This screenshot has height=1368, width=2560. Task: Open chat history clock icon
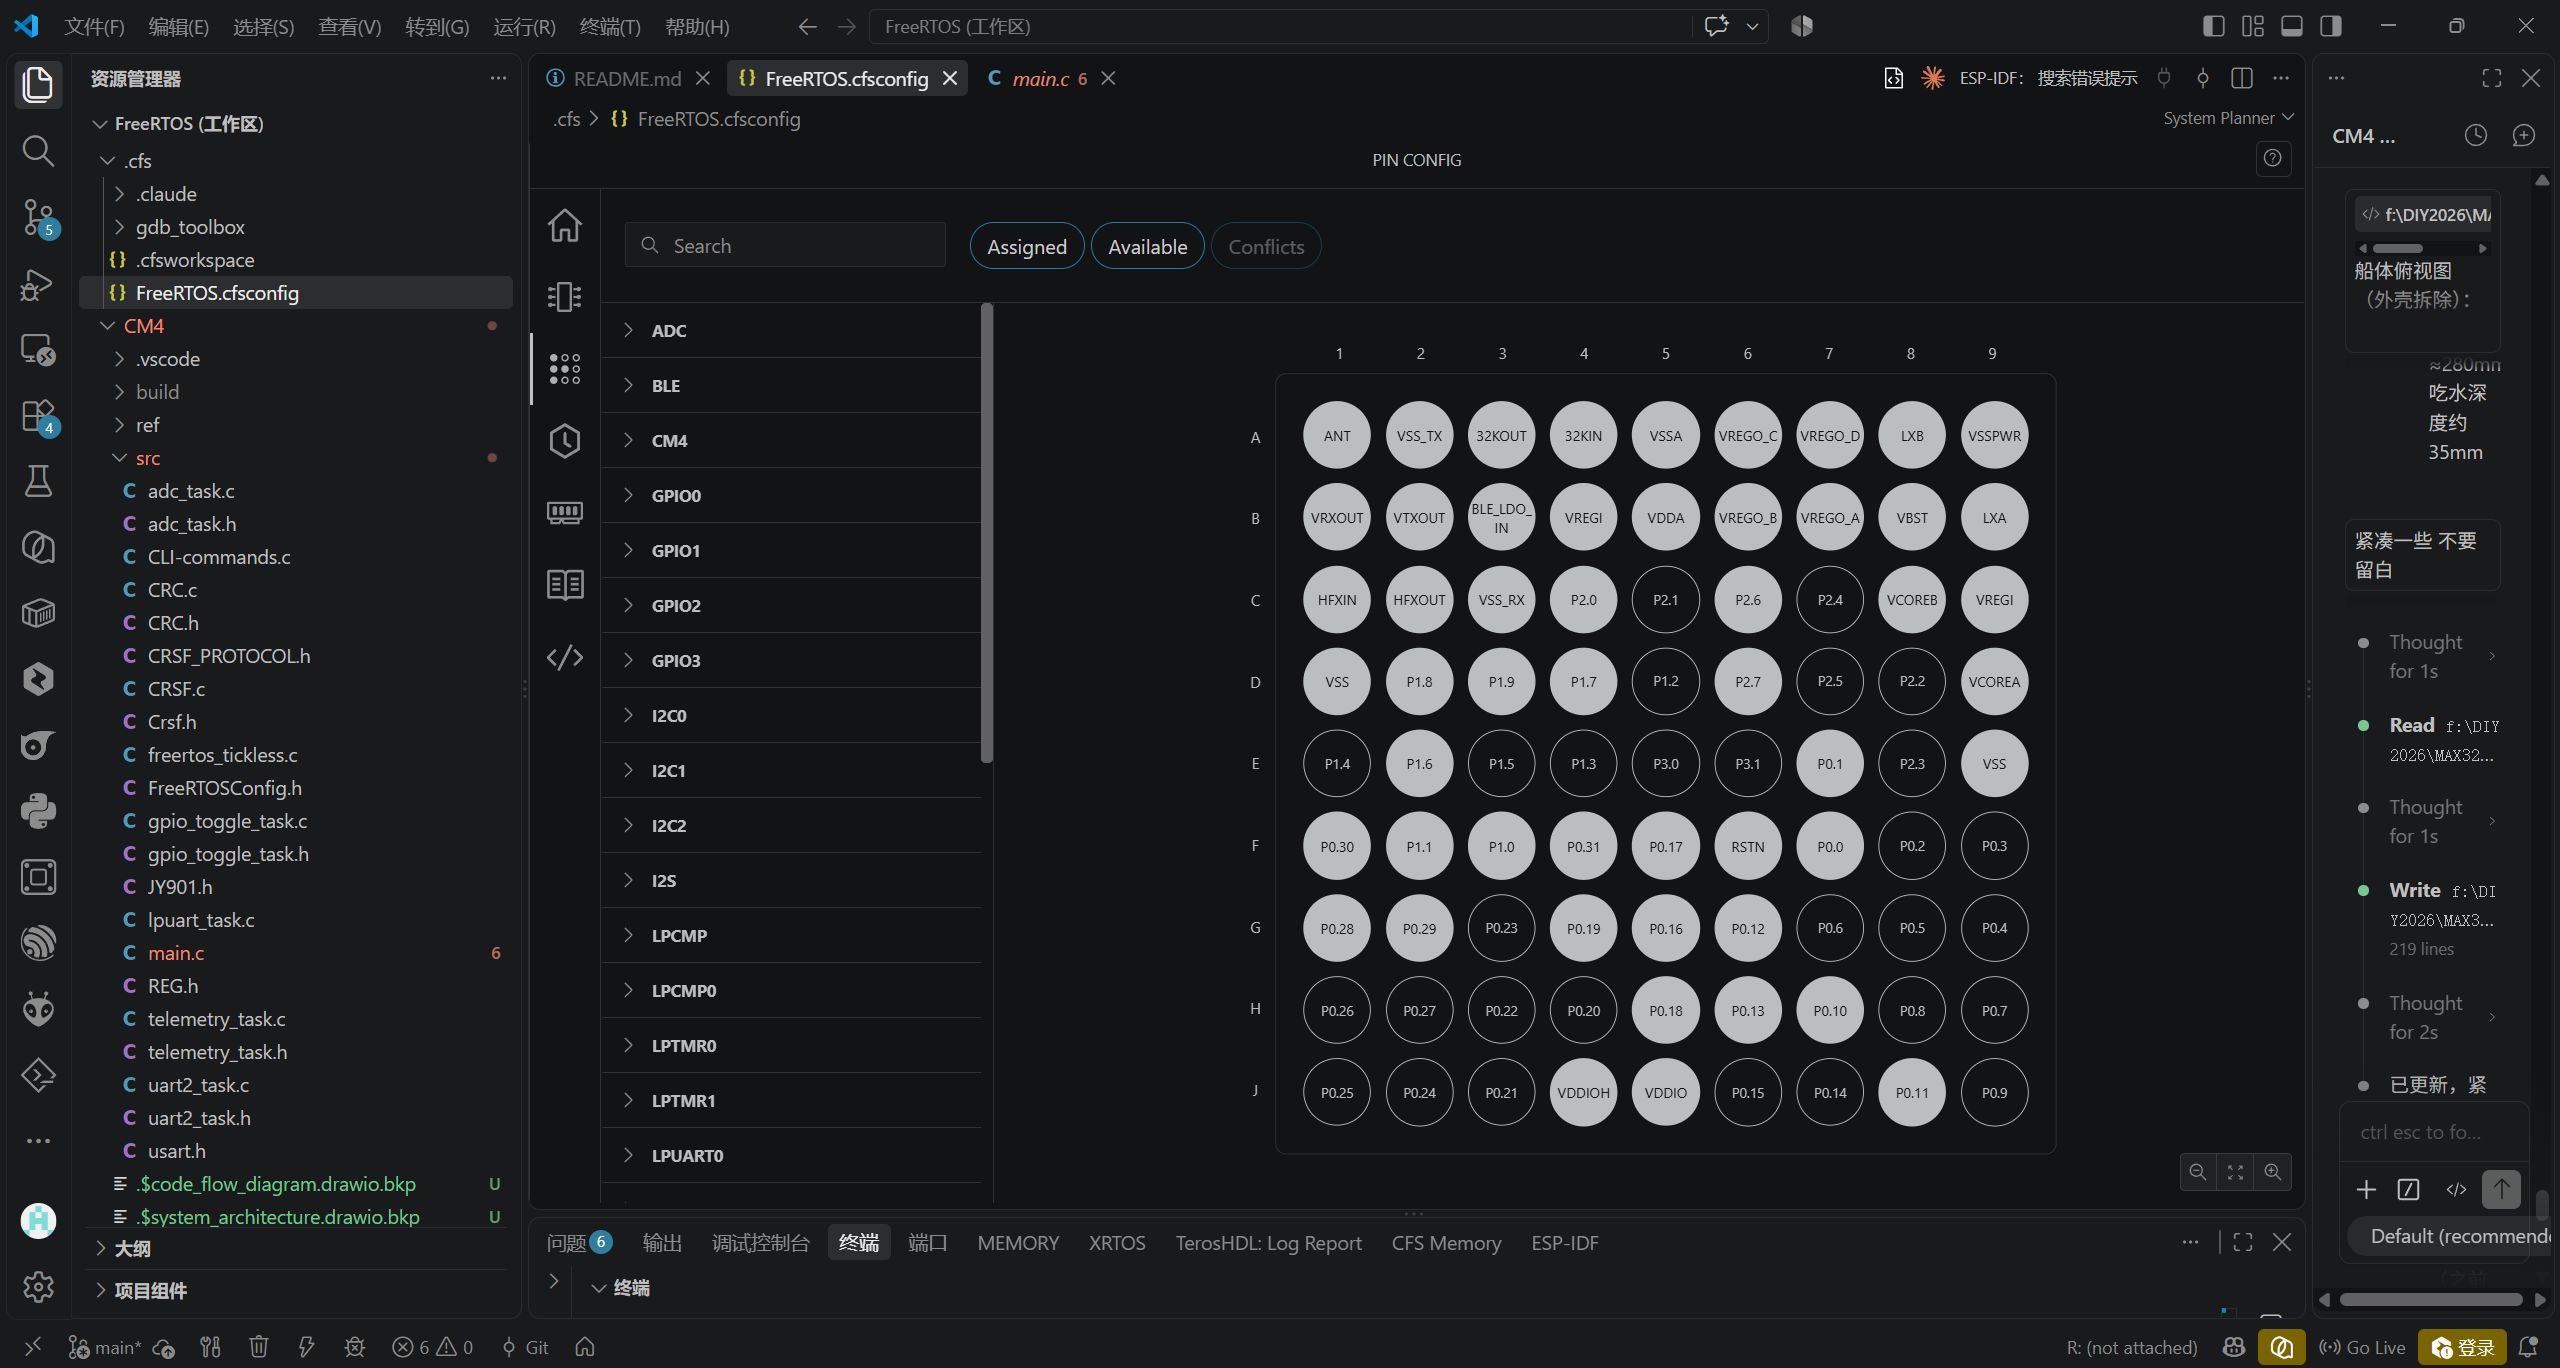(2476, 135)
